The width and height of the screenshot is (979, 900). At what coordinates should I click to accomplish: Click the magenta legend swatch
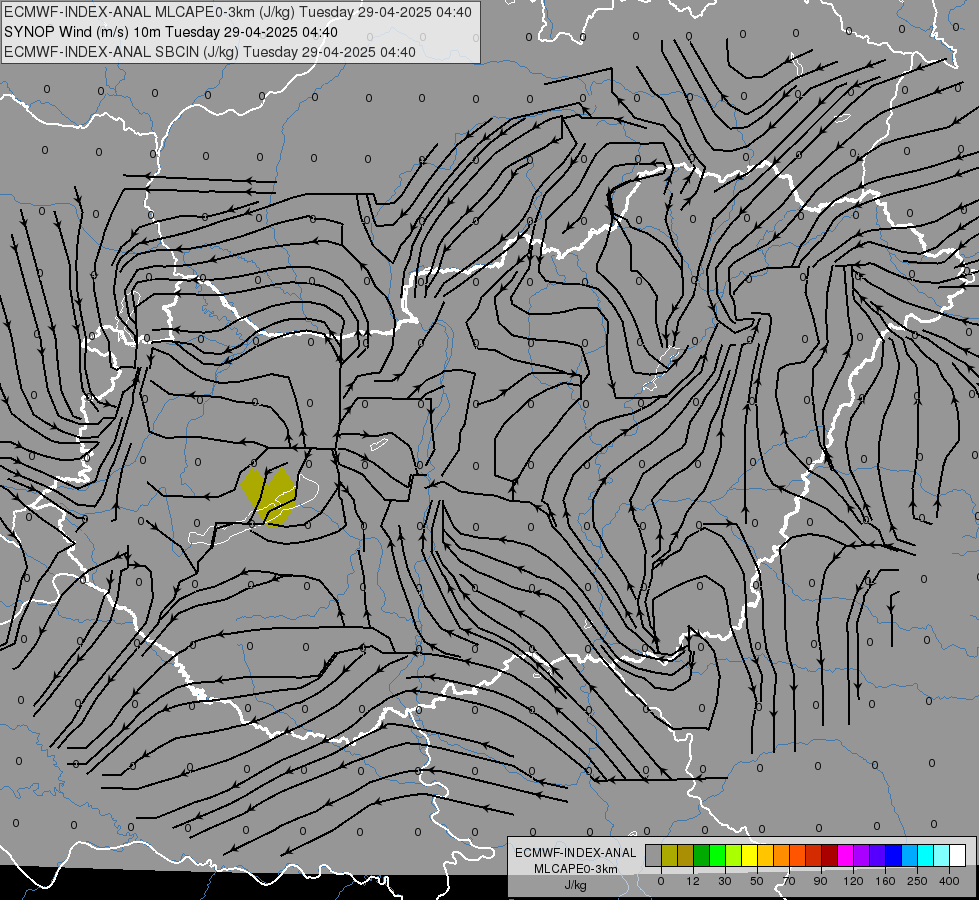[845, 855]
